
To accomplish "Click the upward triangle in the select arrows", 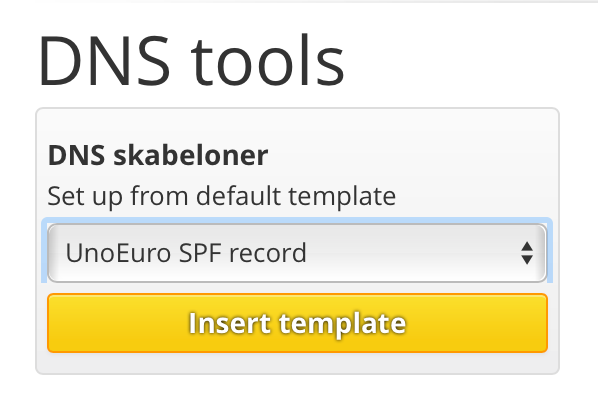I will [527, 246].
